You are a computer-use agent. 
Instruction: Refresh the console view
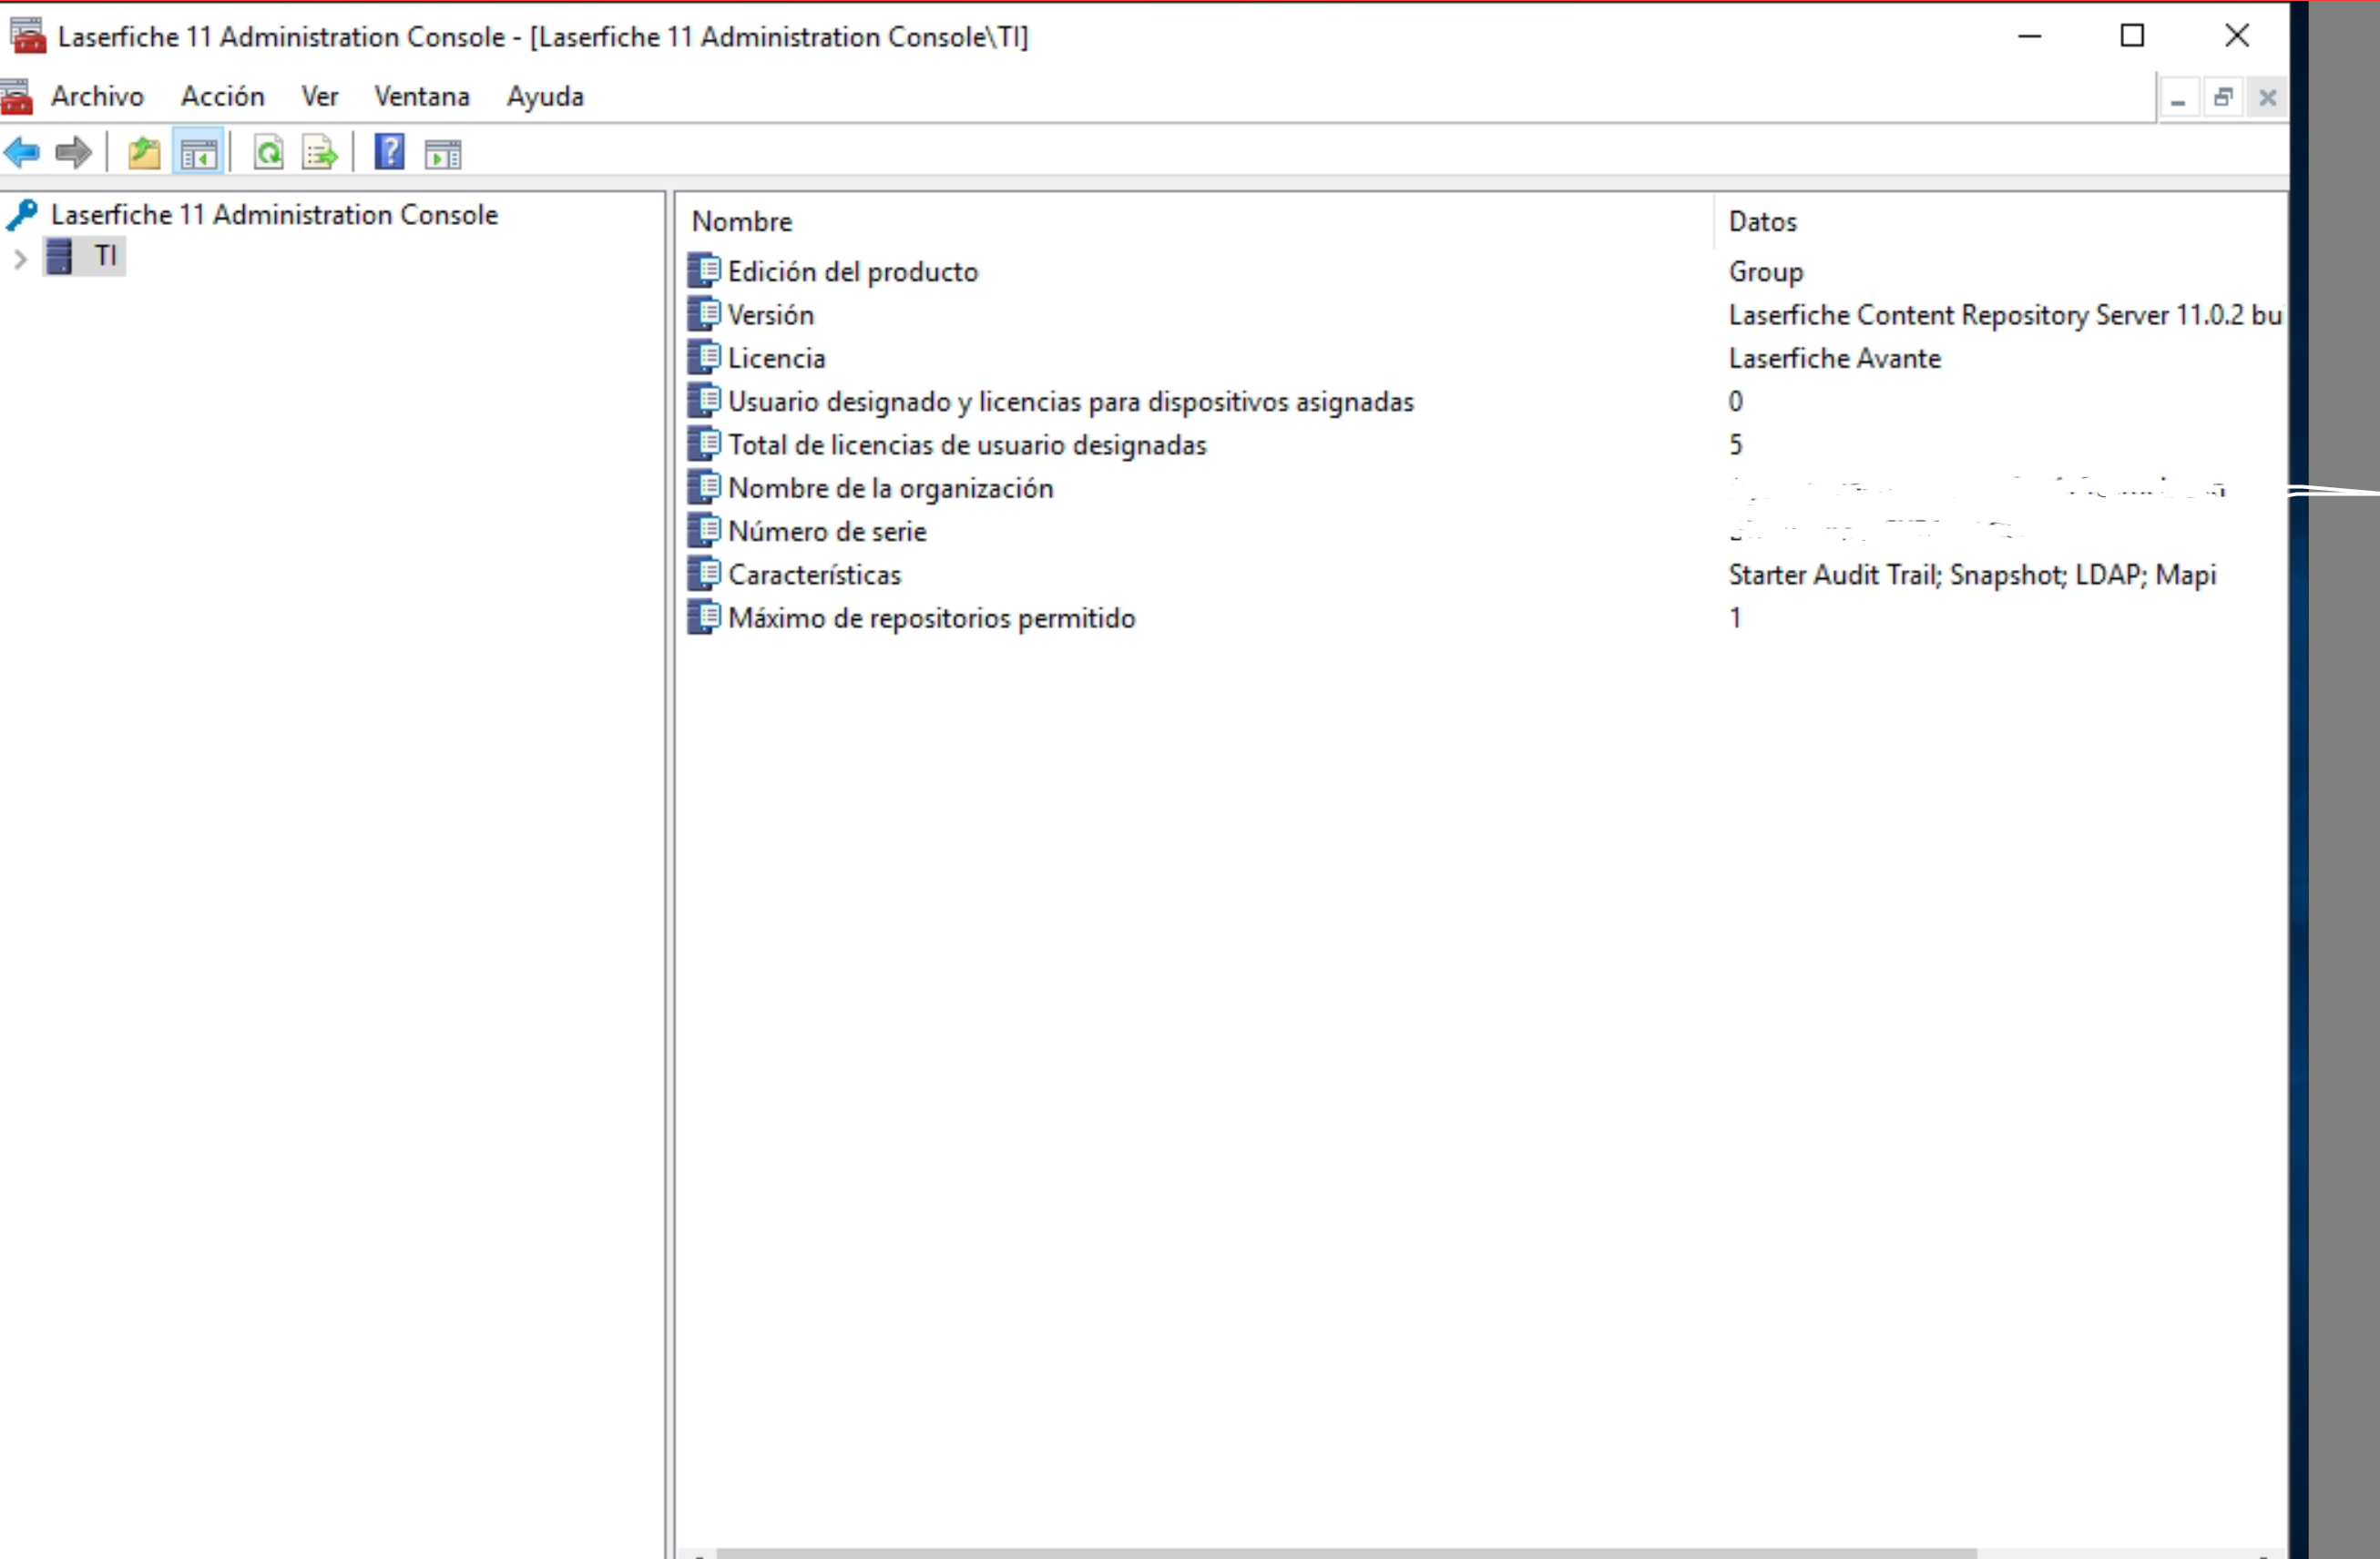point(268,153)
